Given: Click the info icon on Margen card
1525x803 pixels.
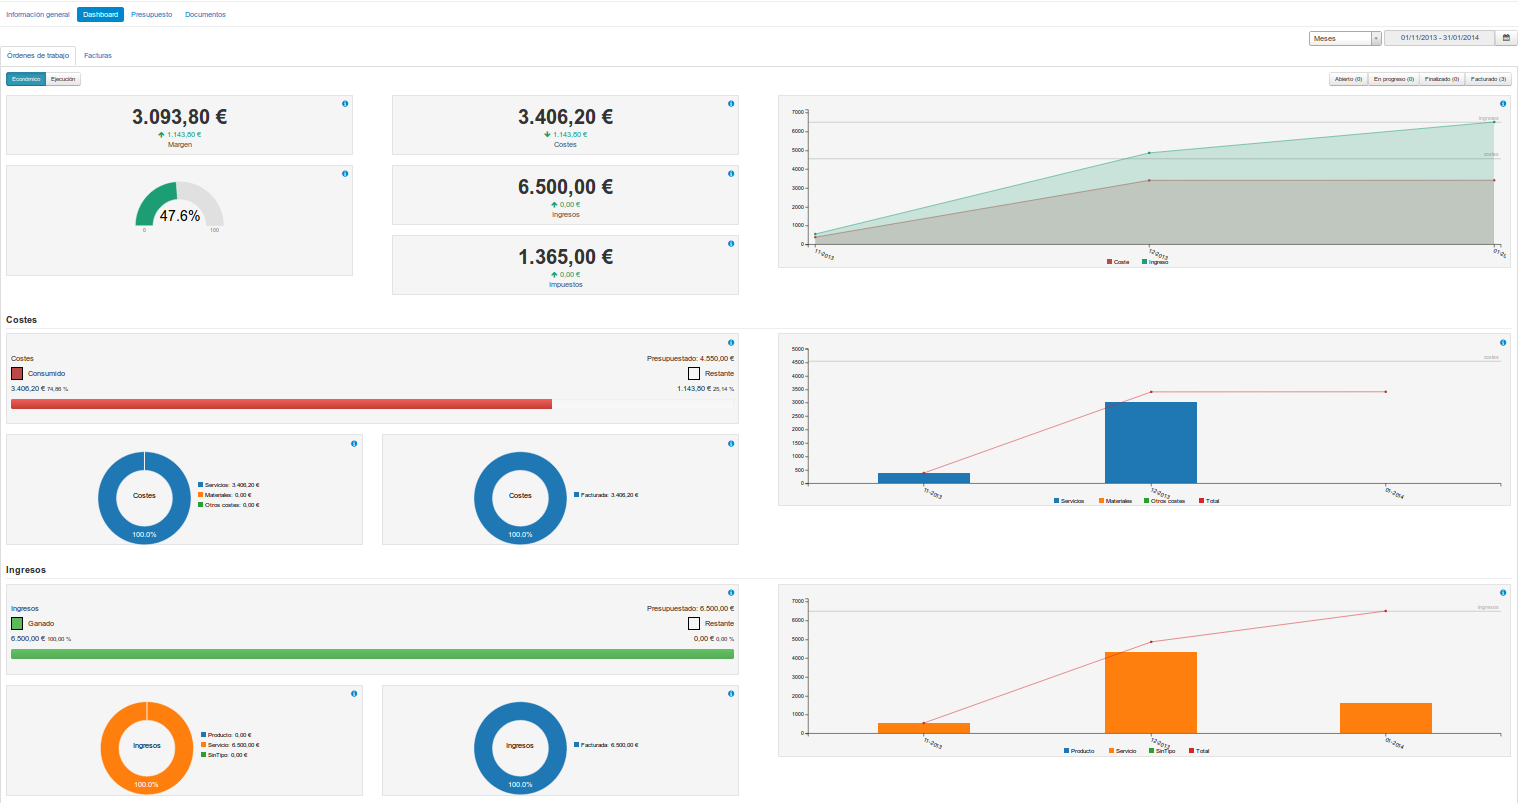Looking at the screenshot, I should coord(345,104).
